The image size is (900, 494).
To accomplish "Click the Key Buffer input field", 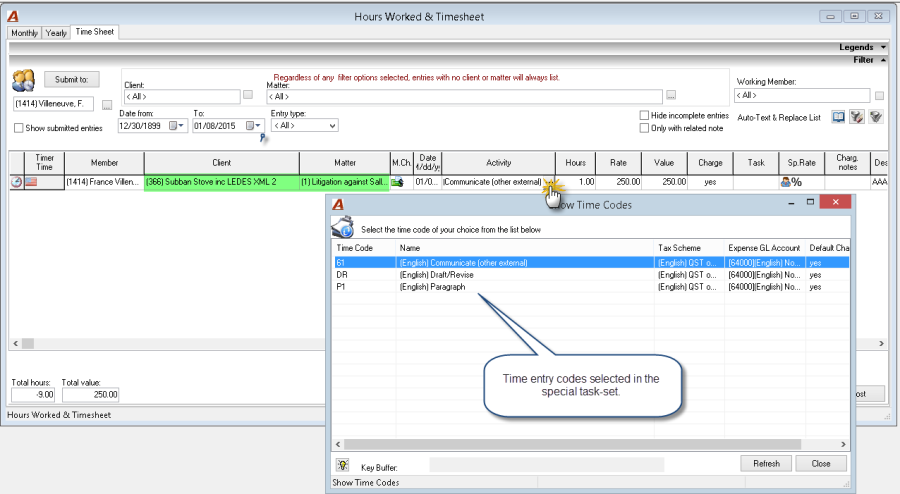I will [546, 465].
